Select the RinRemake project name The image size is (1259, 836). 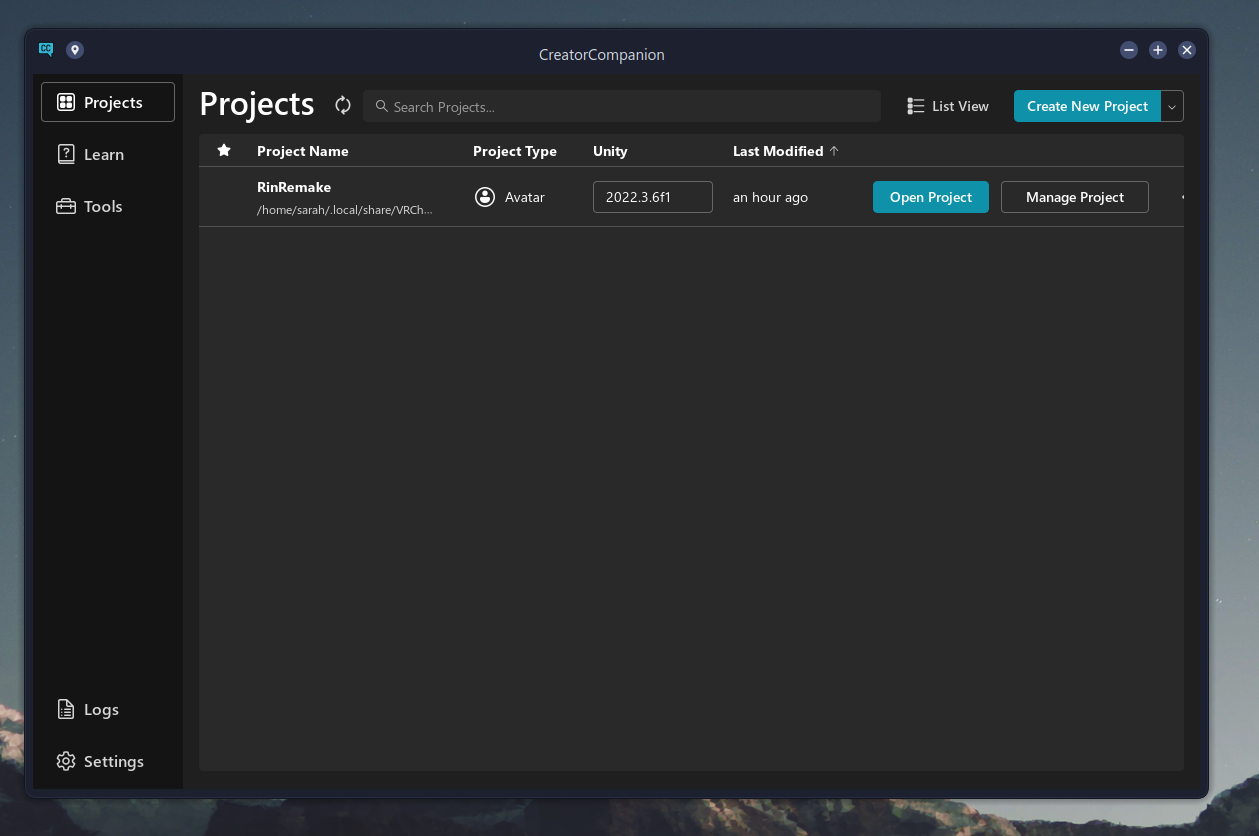[294, 187]
